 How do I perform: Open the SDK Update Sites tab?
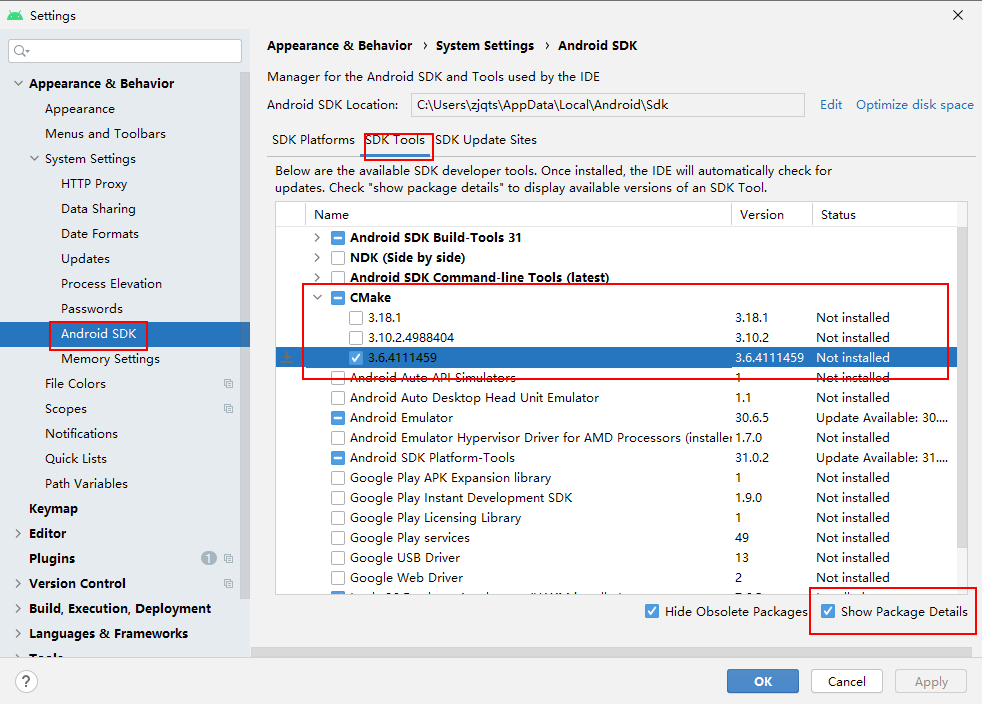(486, 140)
